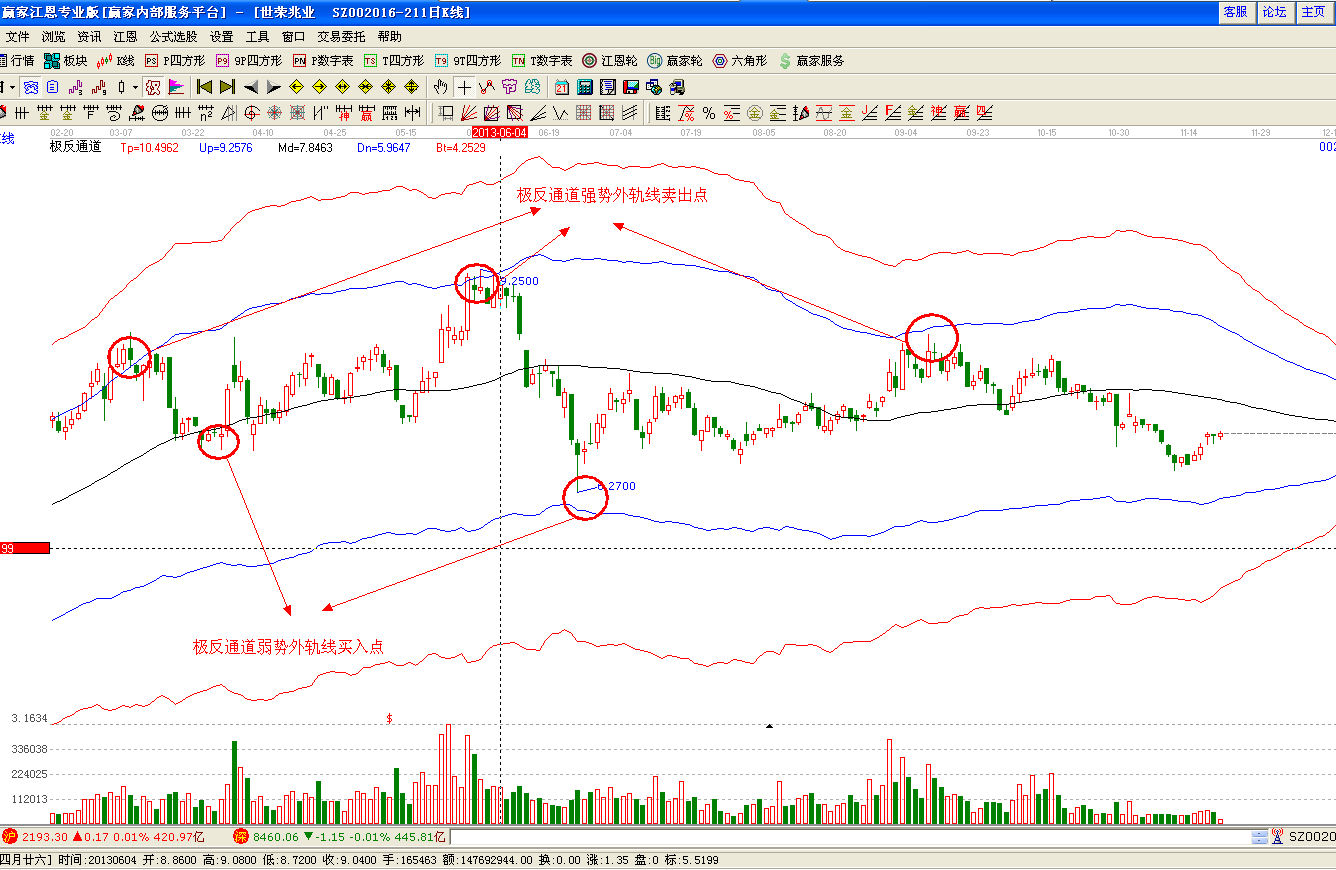Image resolution: width=1336 pixels, height=870 pixels.
Task: Click the 客服 button in title bar
Action: [x=1235, y=12]
